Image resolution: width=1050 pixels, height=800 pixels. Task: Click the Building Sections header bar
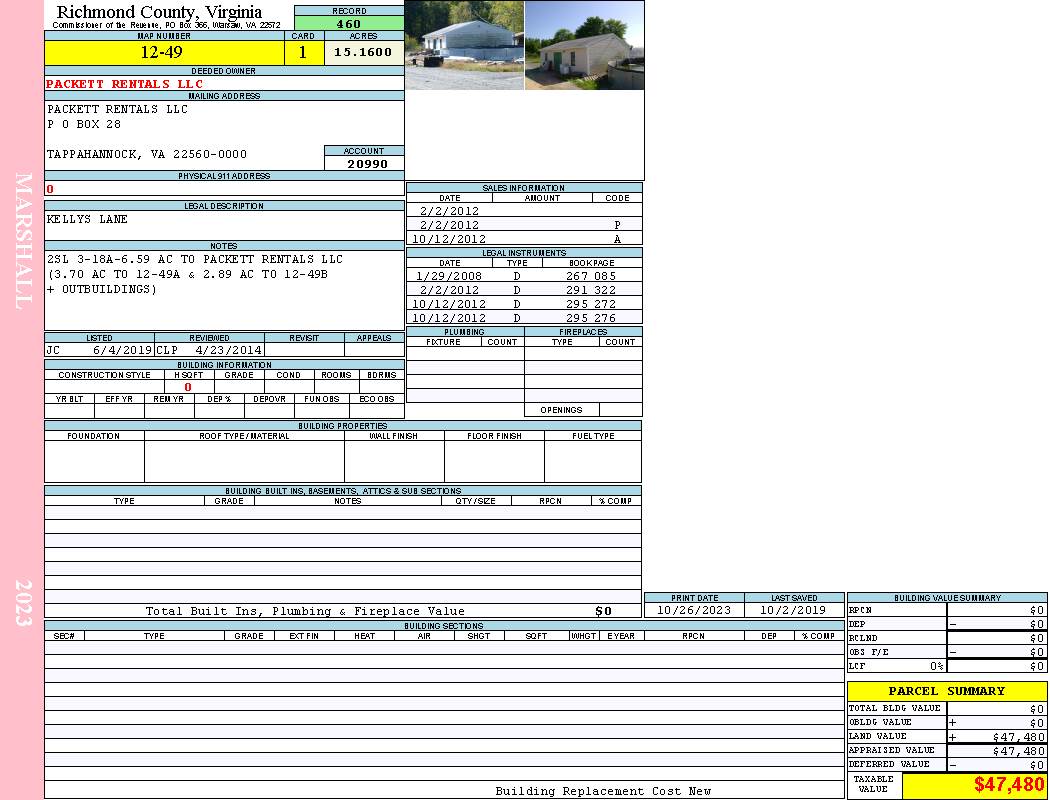(x=443, y=626)
